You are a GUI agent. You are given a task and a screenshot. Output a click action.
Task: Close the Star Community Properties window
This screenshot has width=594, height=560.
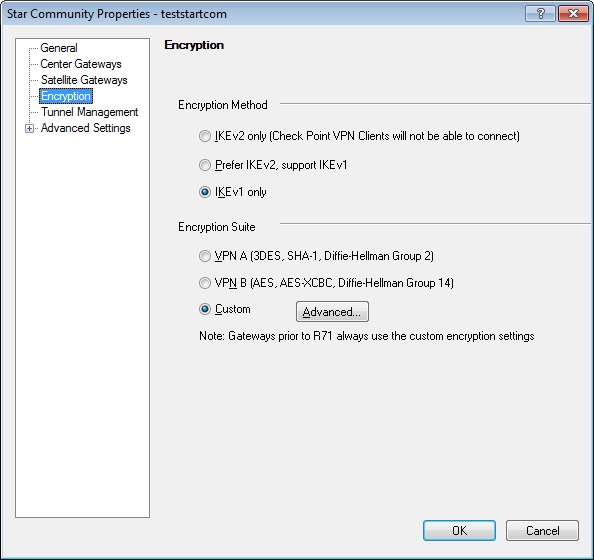pos(573,14)
